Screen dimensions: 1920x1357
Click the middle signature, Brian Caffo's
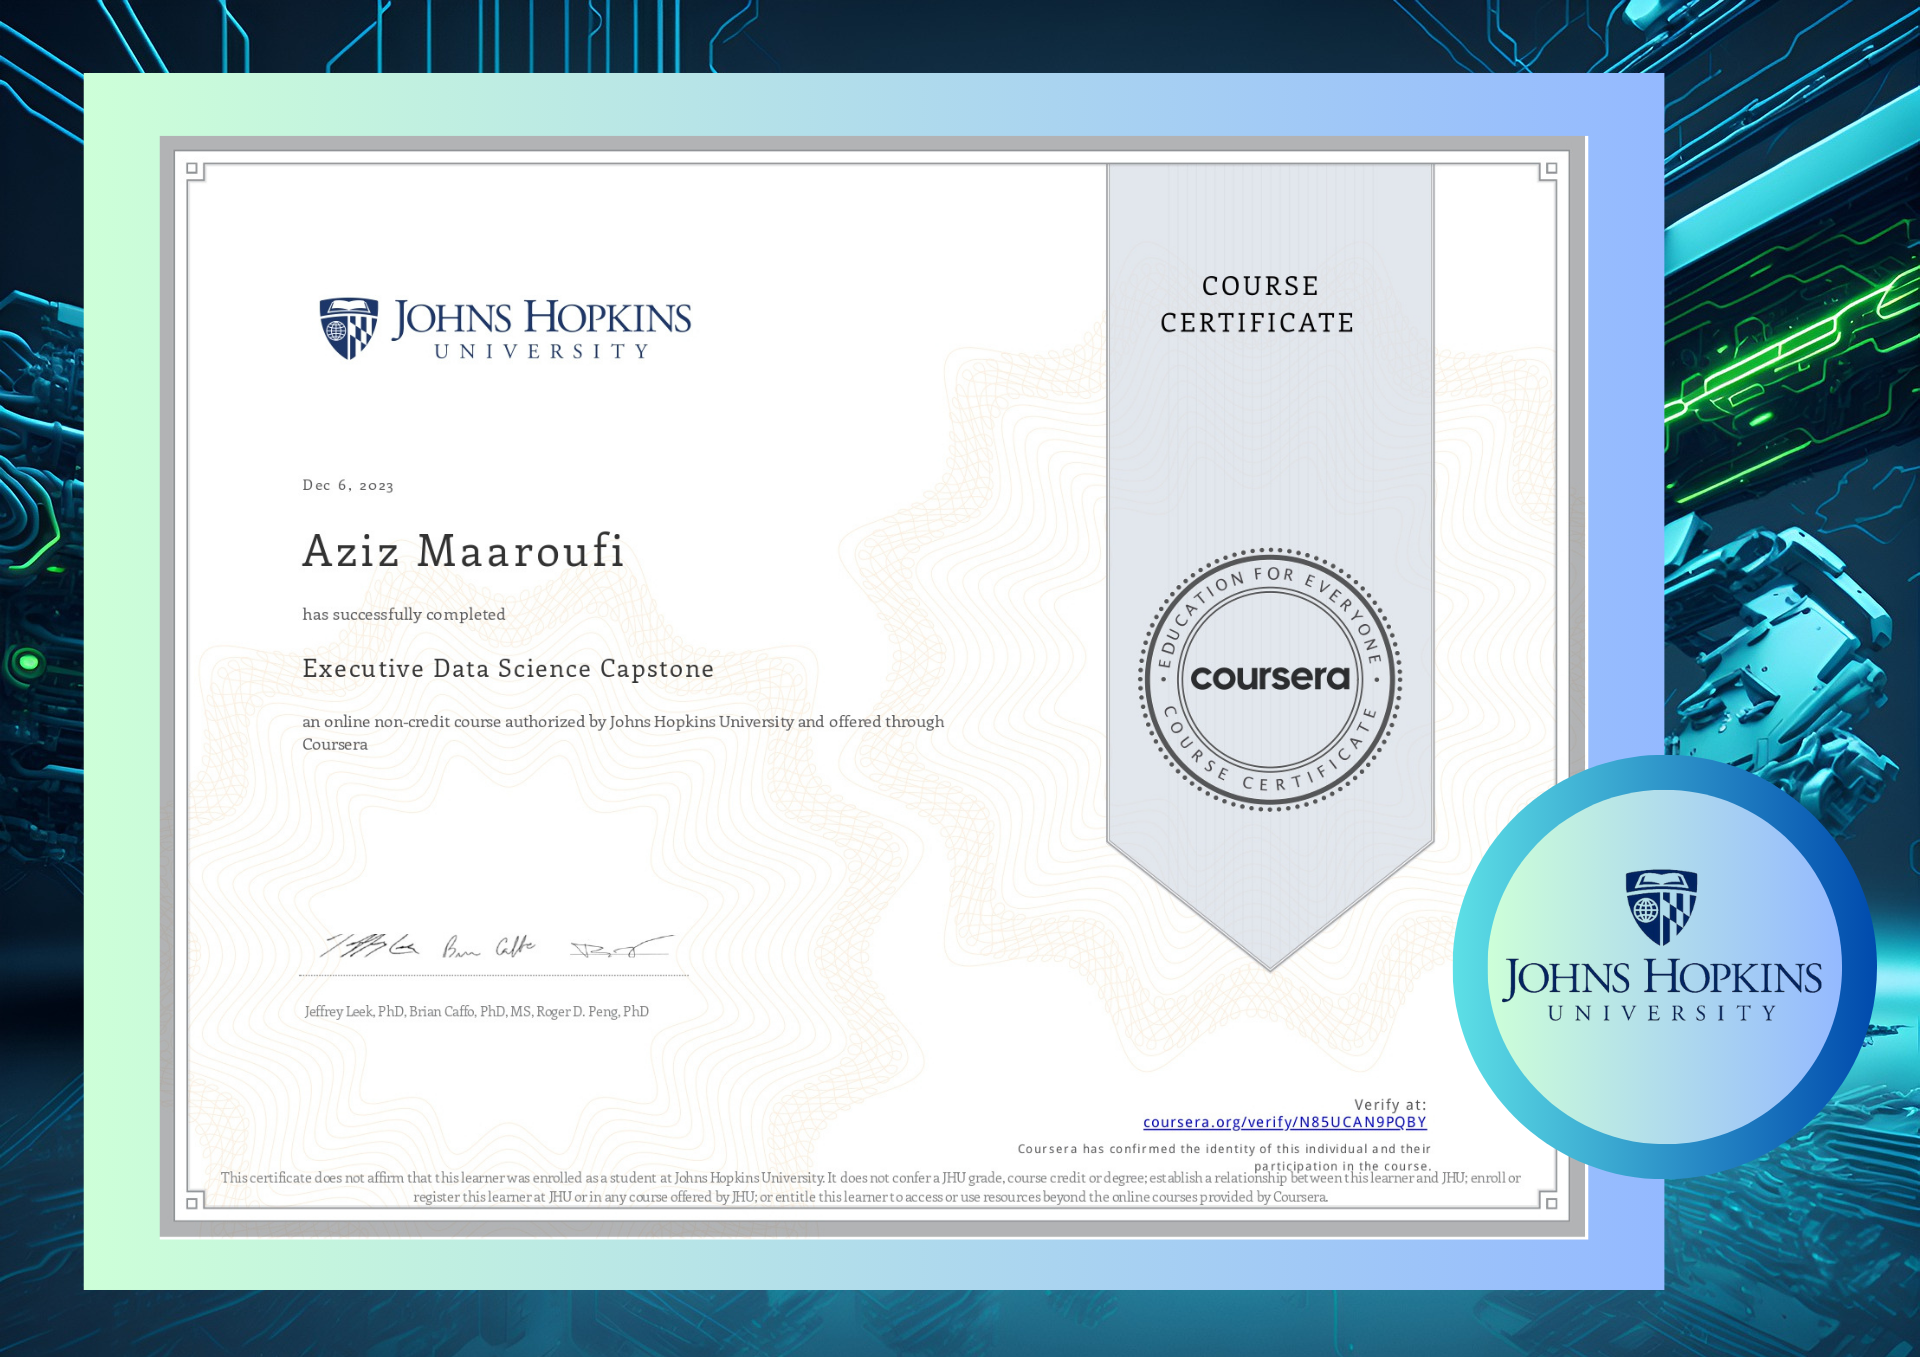(489, 946)
